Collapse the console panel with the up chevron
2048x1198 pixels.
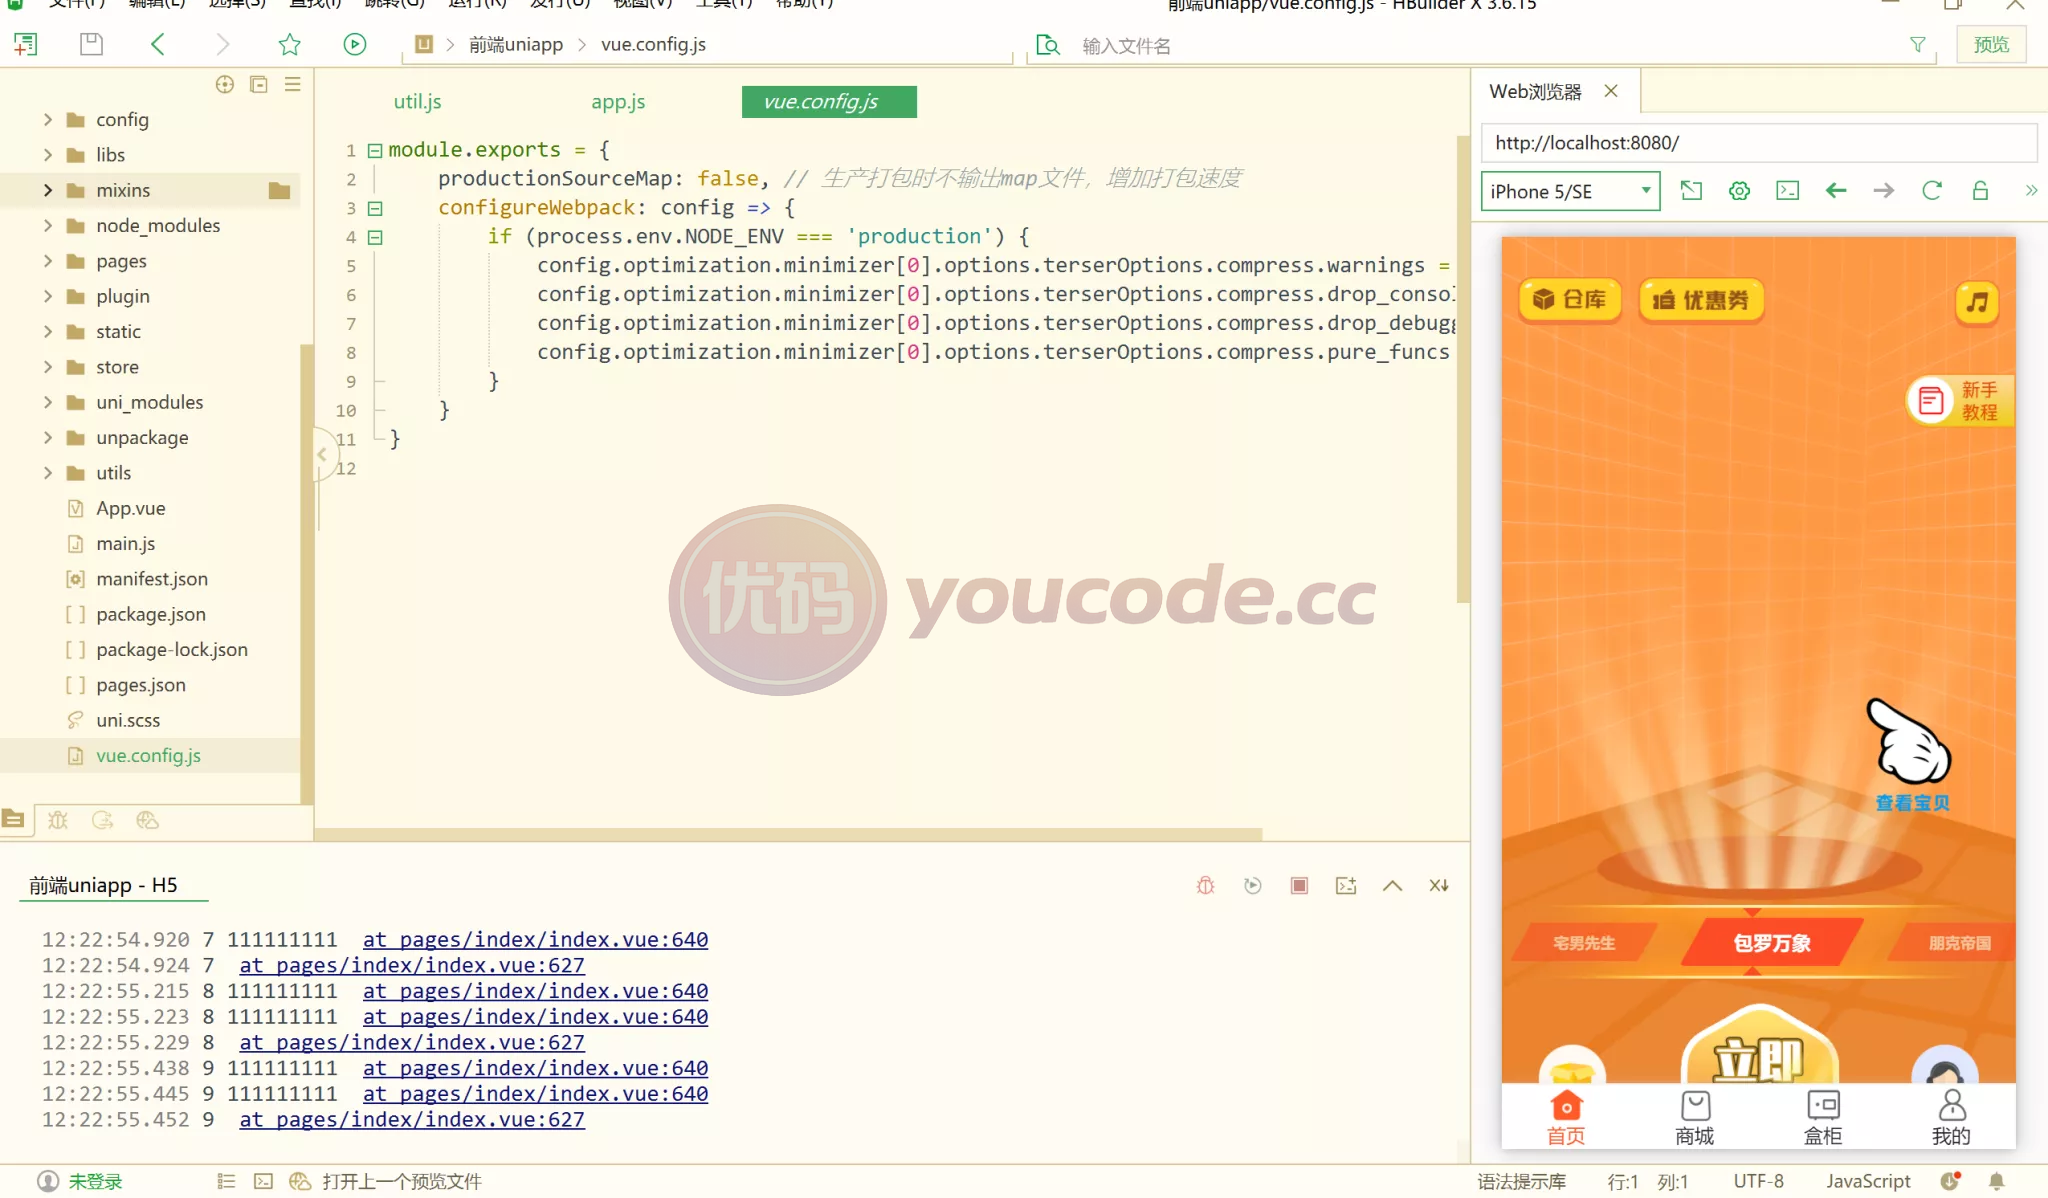pyautogui.click(x=1392, y=885)
